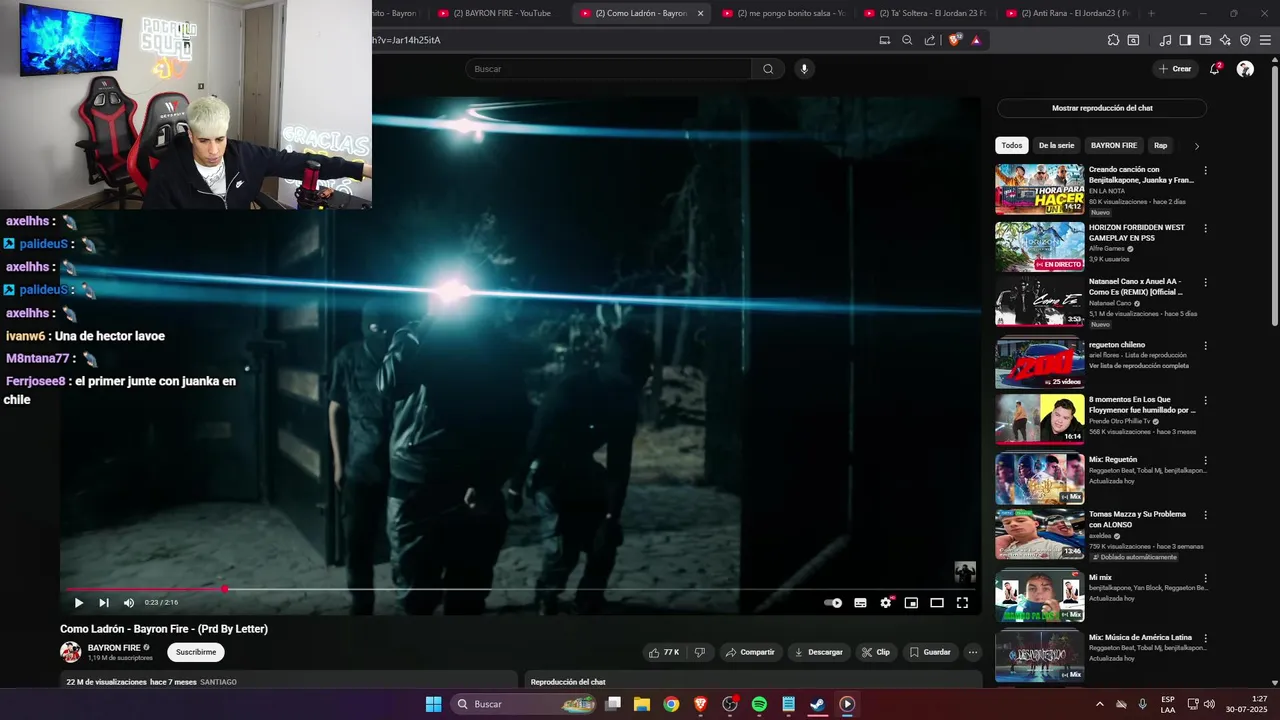Select the BAYRON FIRE filter chip
Image resolution: width=1280 pixels, height=720 pixels.
tap(1114, 145)
